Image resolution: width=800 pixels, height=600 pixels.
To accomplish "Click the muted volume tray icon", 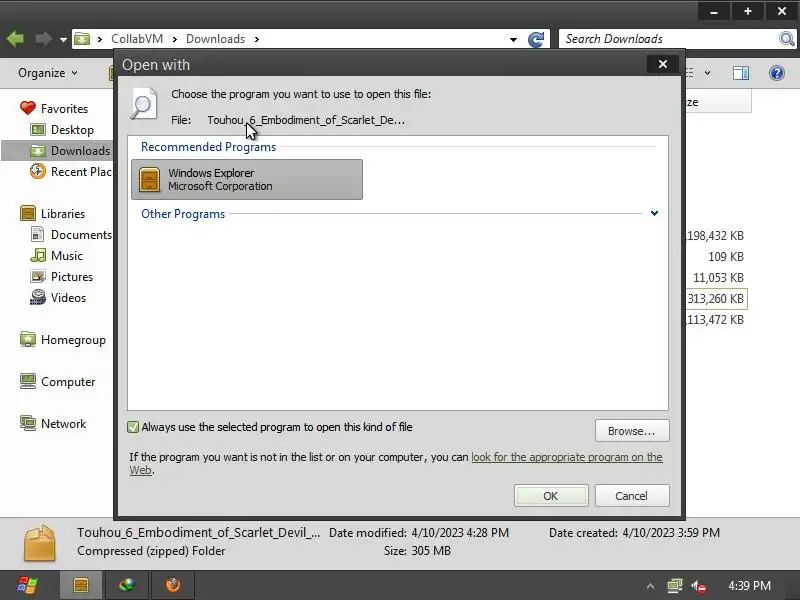I will [x=699, y=586].
